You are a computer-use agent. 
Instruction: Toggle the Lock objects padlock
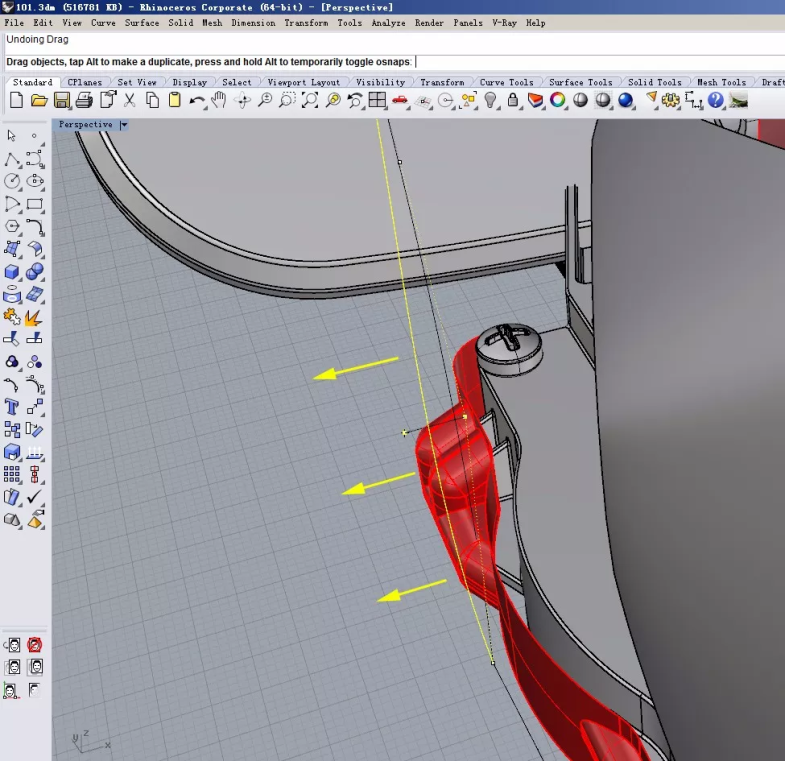pyautogui.click(x=513, y=100)
